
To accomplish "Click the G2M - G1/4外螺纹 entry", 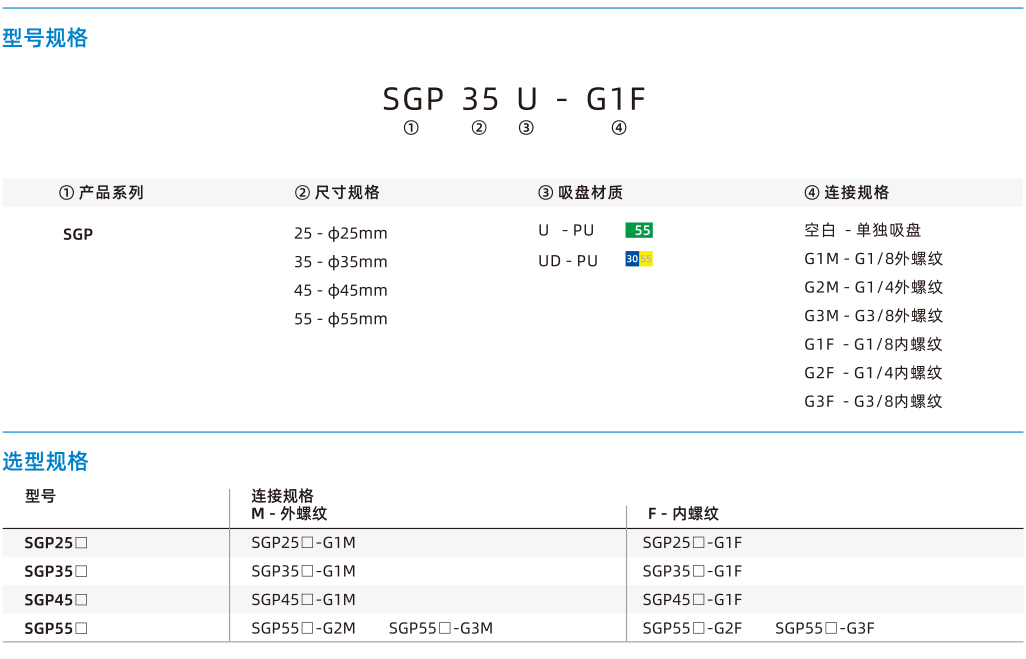I will tap(874, 287).
